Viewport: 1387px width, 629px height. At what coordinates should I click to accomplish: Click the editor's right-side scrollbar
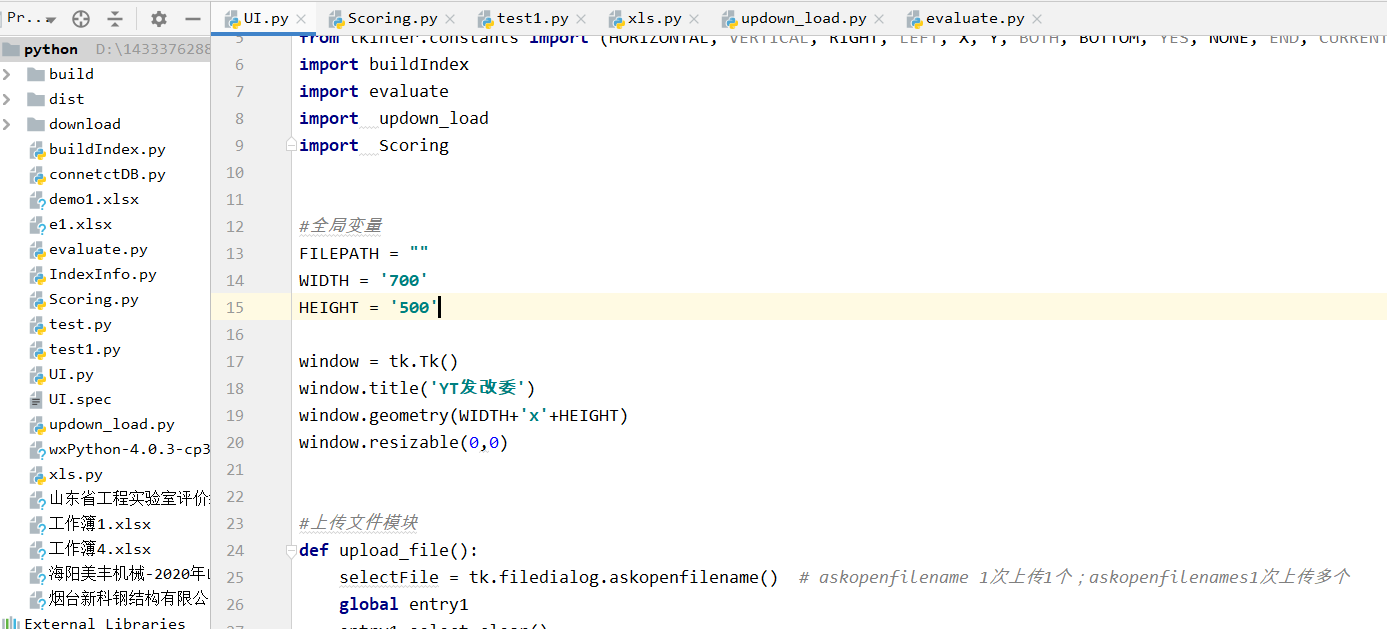coord(1380,300)
